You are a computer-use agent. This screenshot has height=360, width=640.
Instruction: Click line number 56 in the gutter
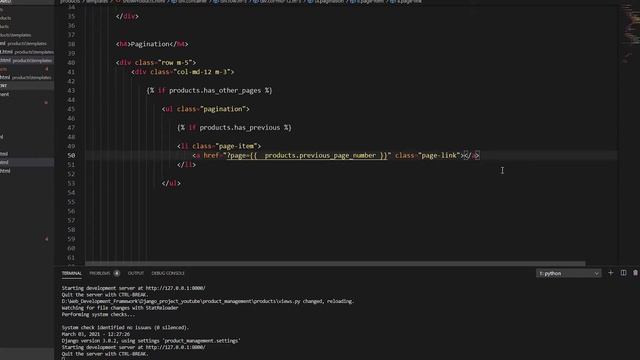click(x=71, y=211)
